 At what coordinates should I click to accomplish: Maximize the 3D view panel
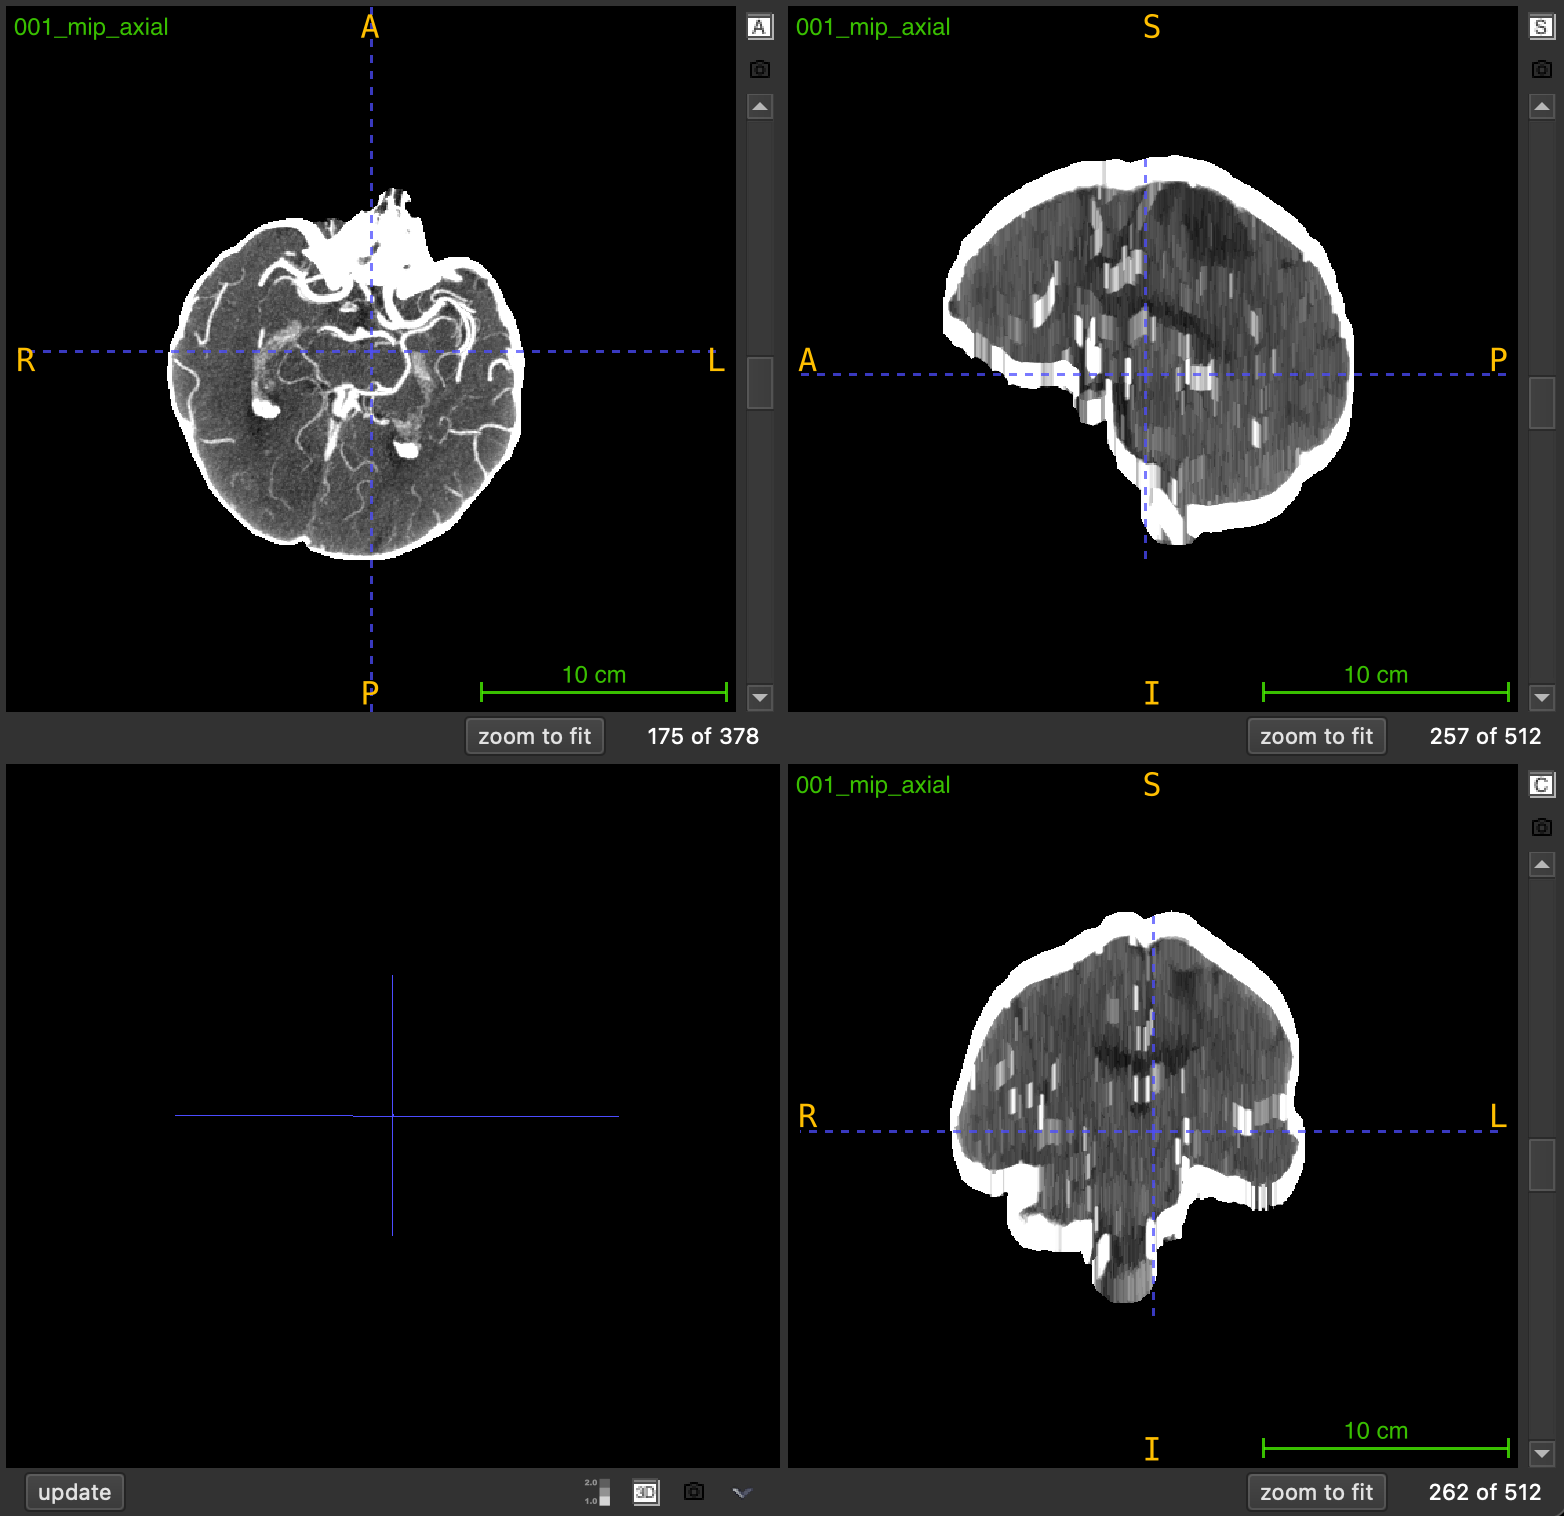pos(646,1492)
